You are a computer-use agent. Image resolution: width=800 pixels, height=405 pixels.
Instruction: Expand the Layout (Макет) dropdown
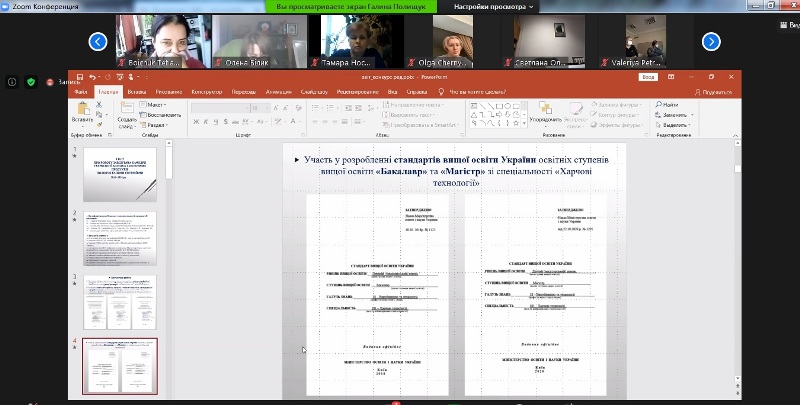click(x=158, y=104)
